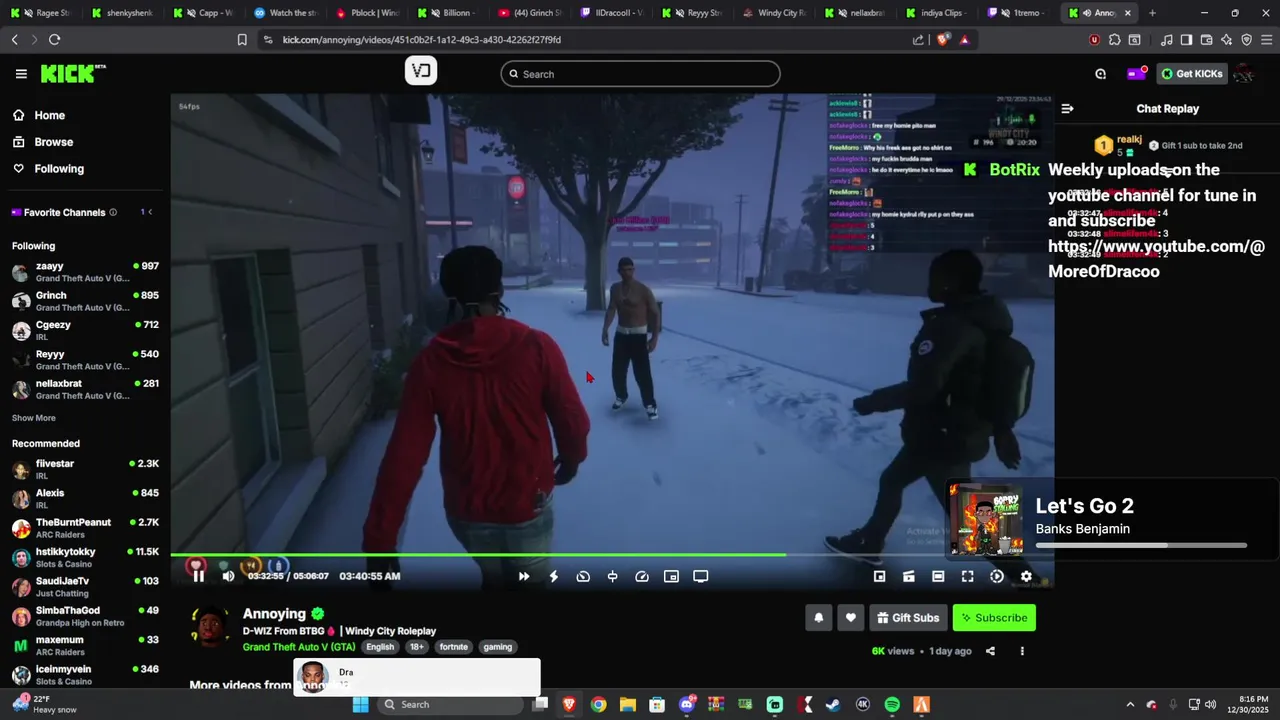Switch to the 1tremo Twitch tab
1280x720 pixels.
pyautogui.click(x=1017, y=13)
